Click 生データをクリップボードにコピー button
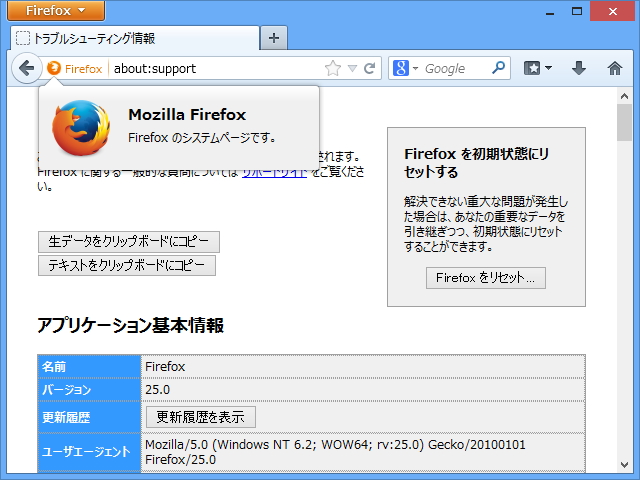640x480 pixels. (129, 242)
